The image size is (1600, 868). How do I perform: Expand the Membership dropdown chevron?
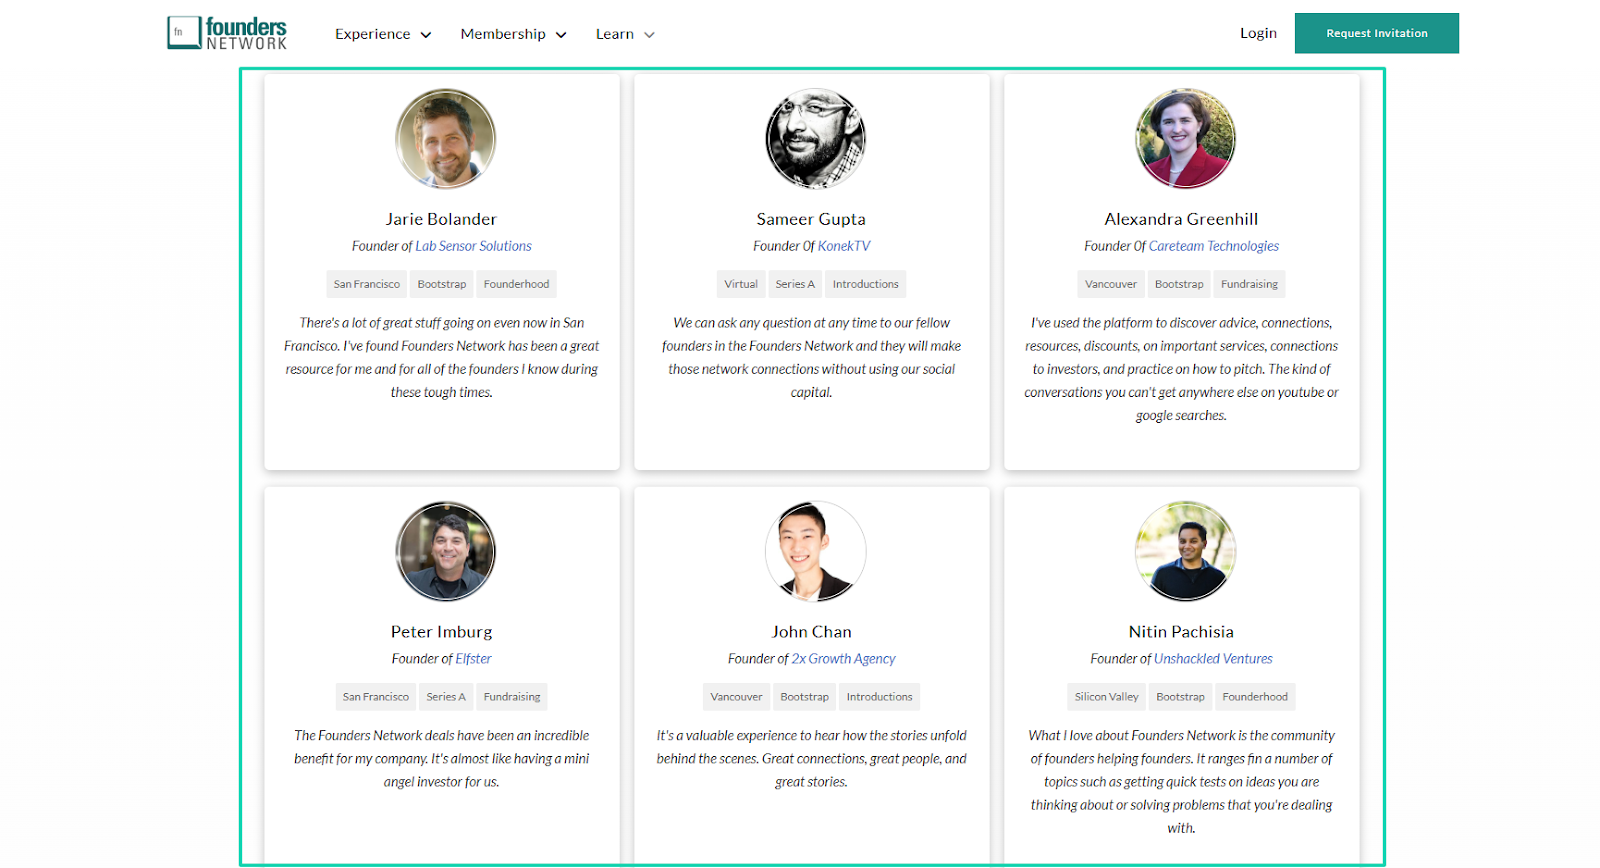(x=561, y=35)
